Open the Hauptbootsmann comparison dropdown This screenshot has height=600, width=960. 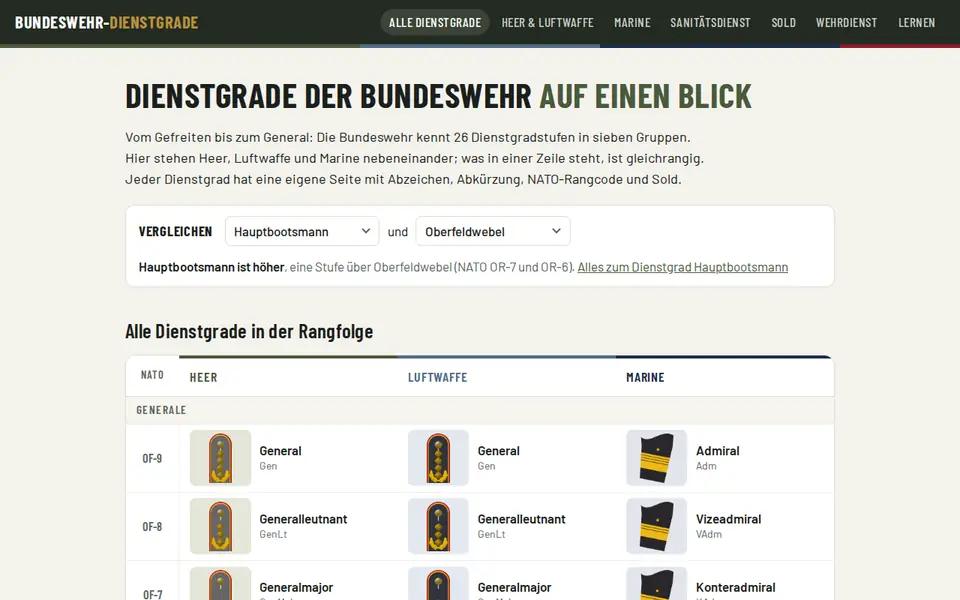click(302, 231)
